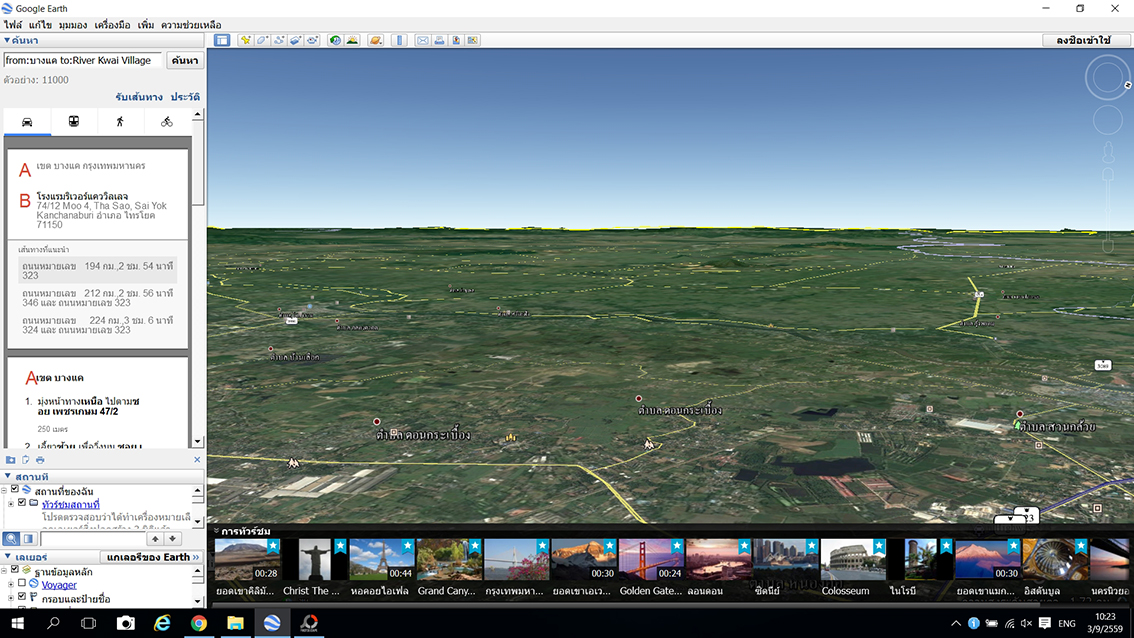Viewport: 1134px width, 638px height.
Task: Select the 194 km route option
Action: 98,271
